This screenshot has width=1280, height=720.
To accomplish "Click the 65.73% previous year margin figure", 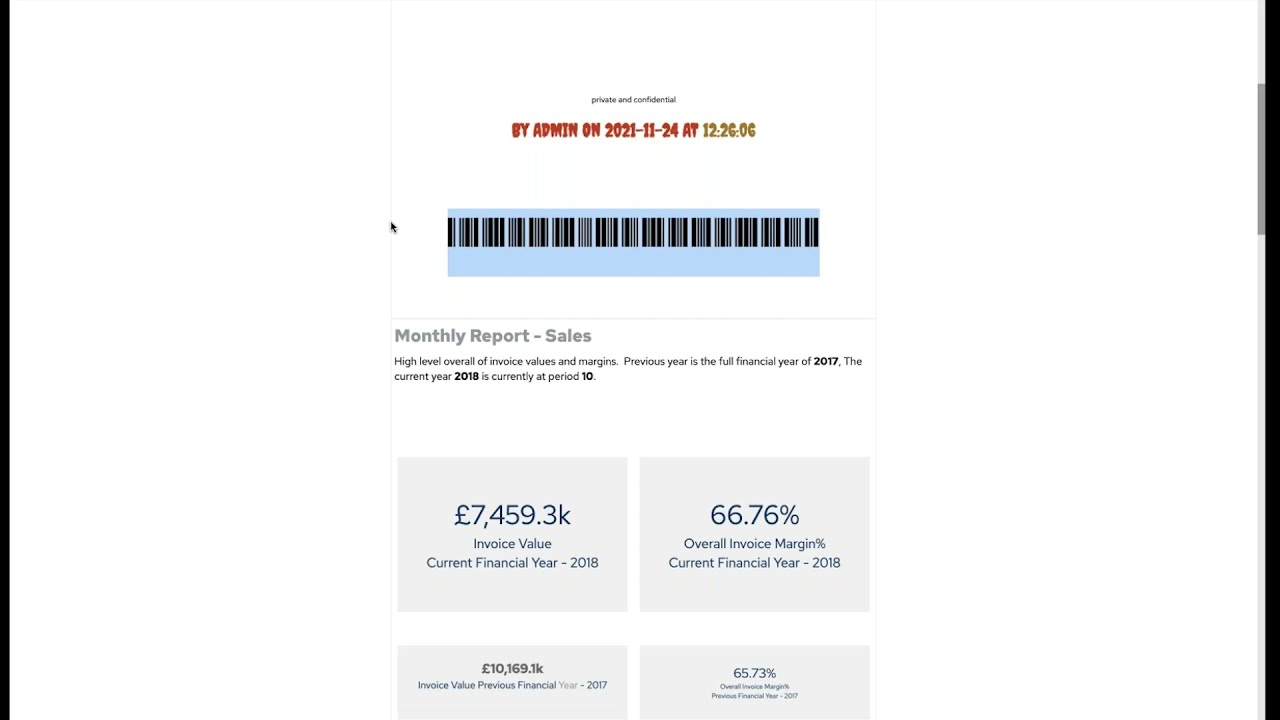I will (754, 674).
